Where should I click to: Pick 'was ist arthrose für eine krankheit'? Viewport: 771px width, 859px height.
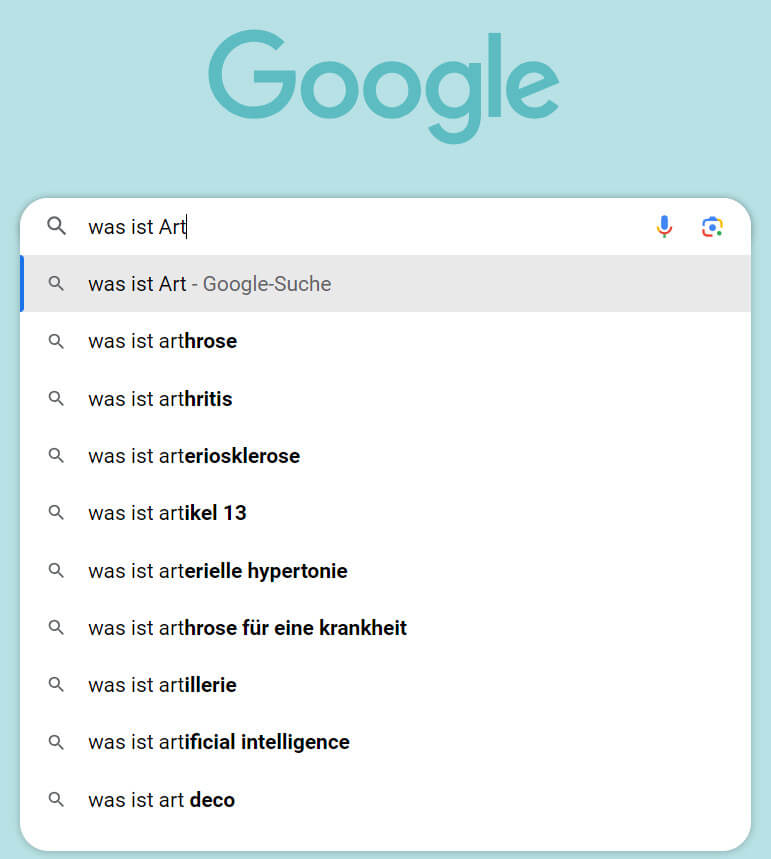[x=246, y=628]
